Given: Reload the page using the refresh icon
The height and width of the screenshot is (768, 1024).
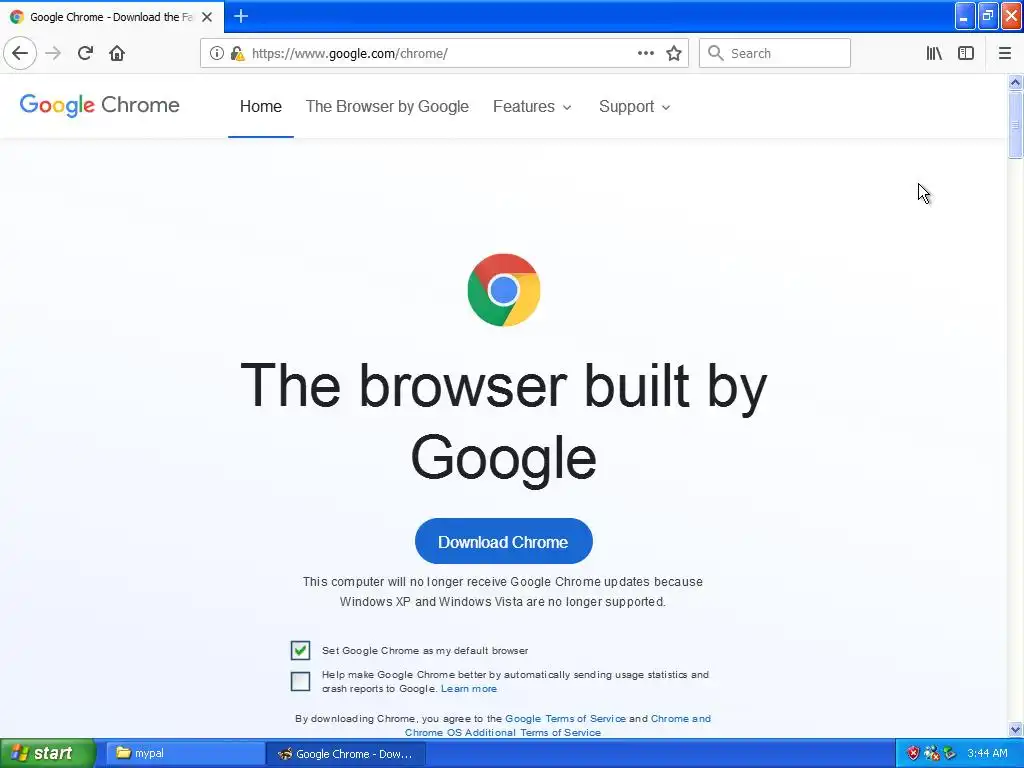Looking at the screenshot, I should point(85,53).
